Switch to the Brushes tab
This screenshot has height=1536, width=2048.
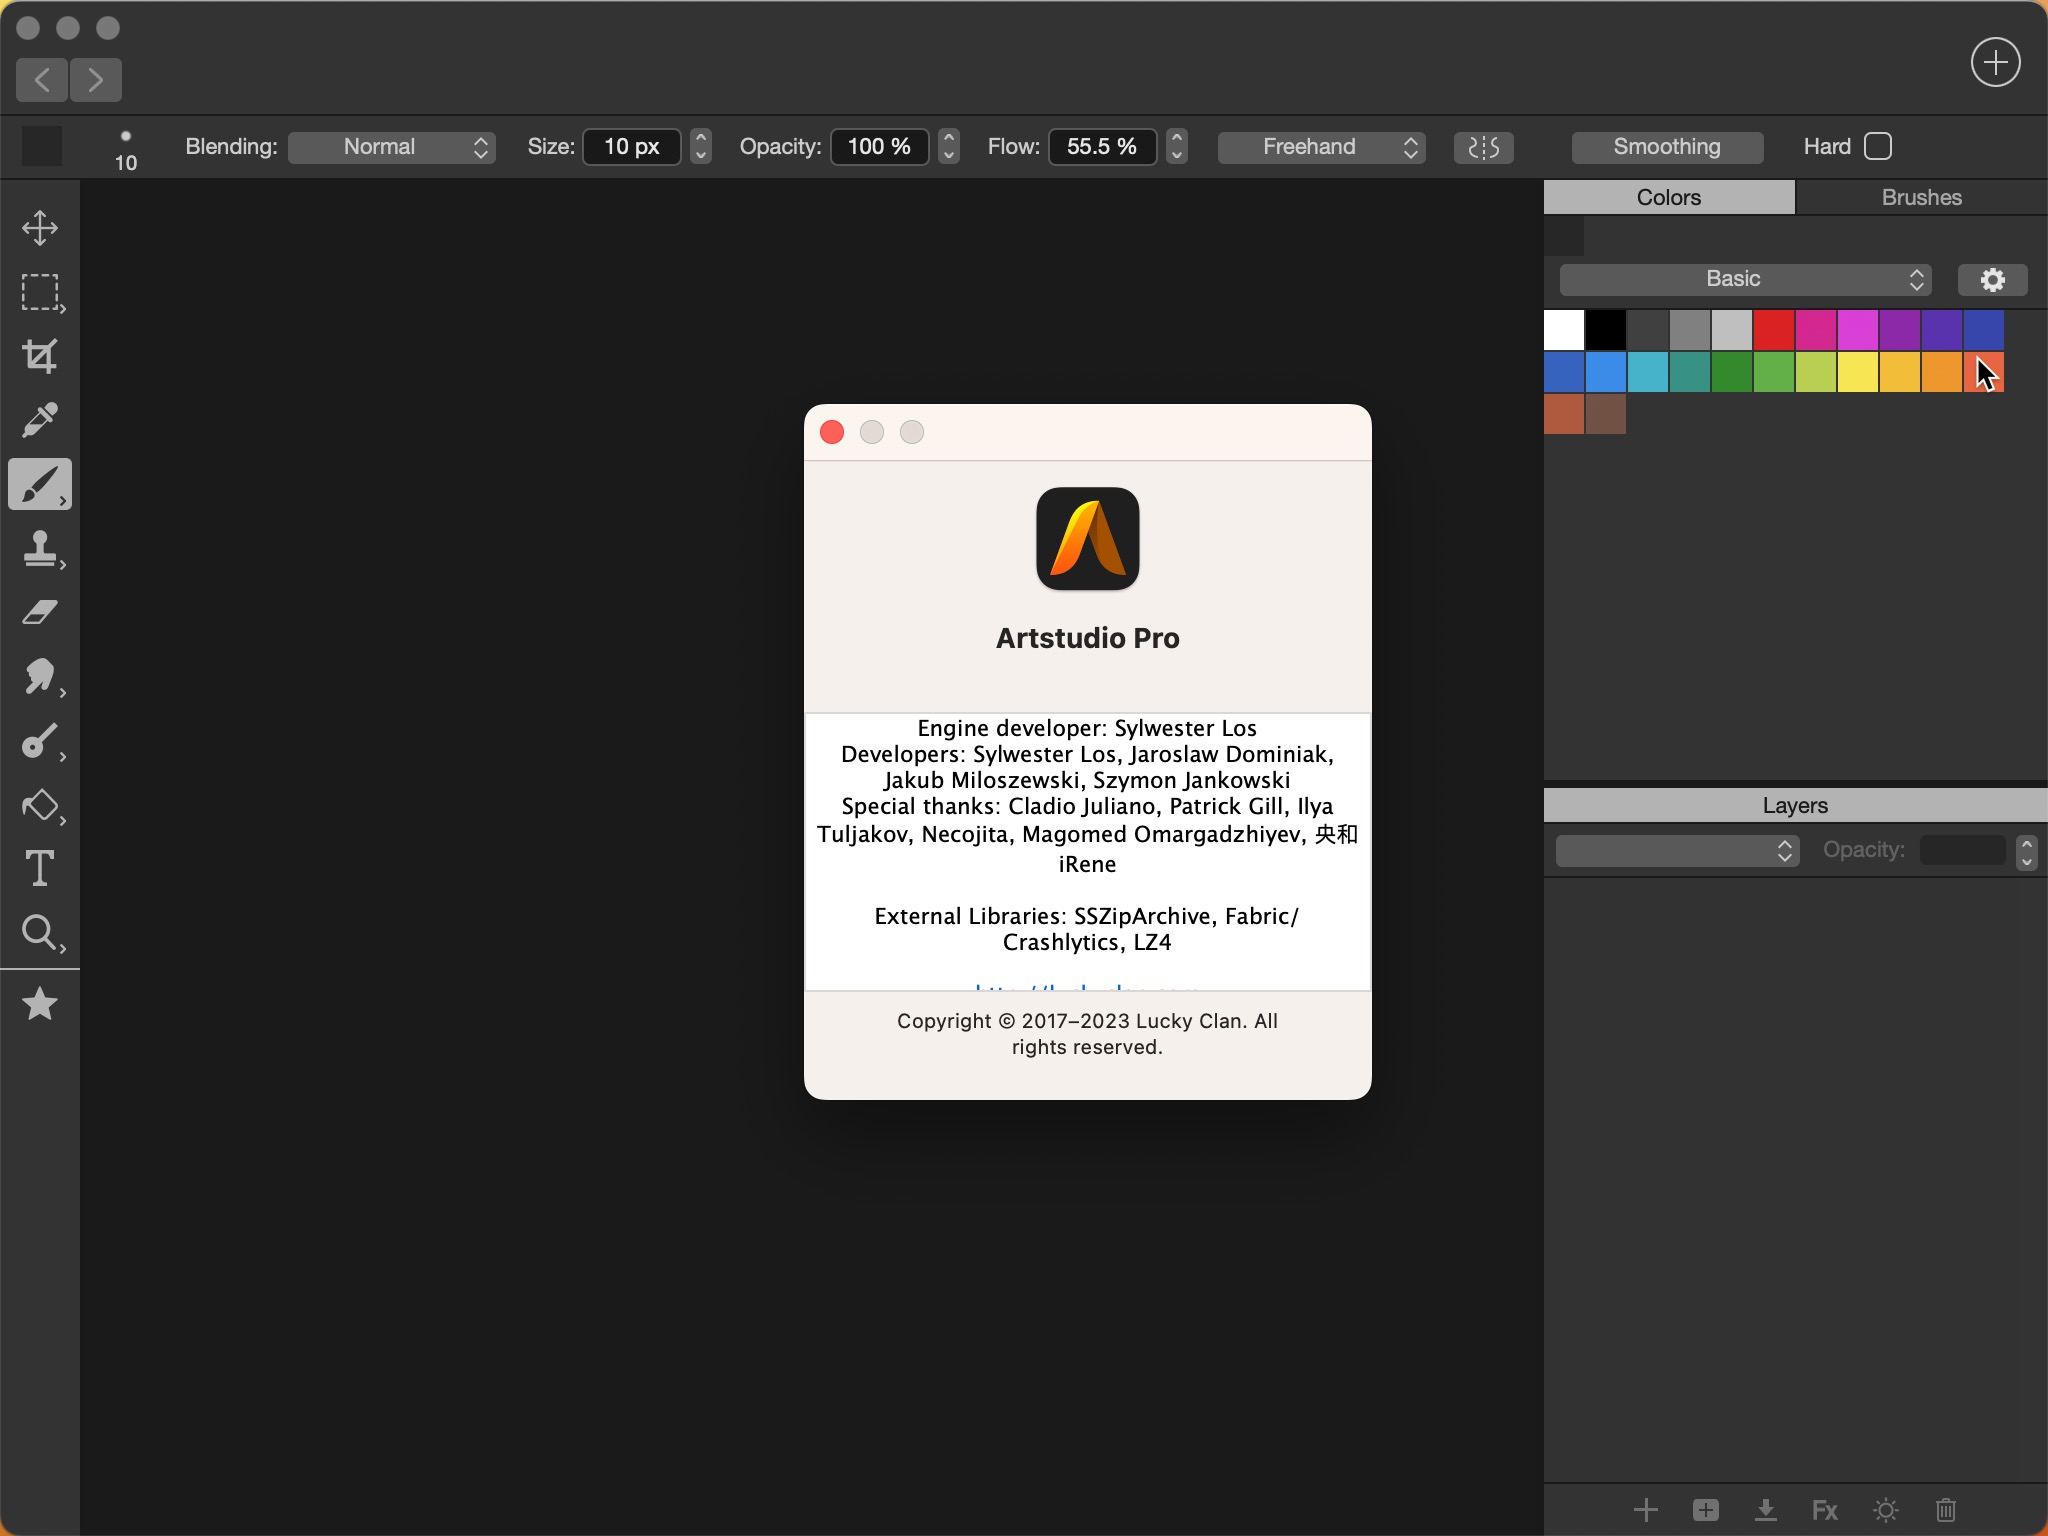coord(1921,197)
